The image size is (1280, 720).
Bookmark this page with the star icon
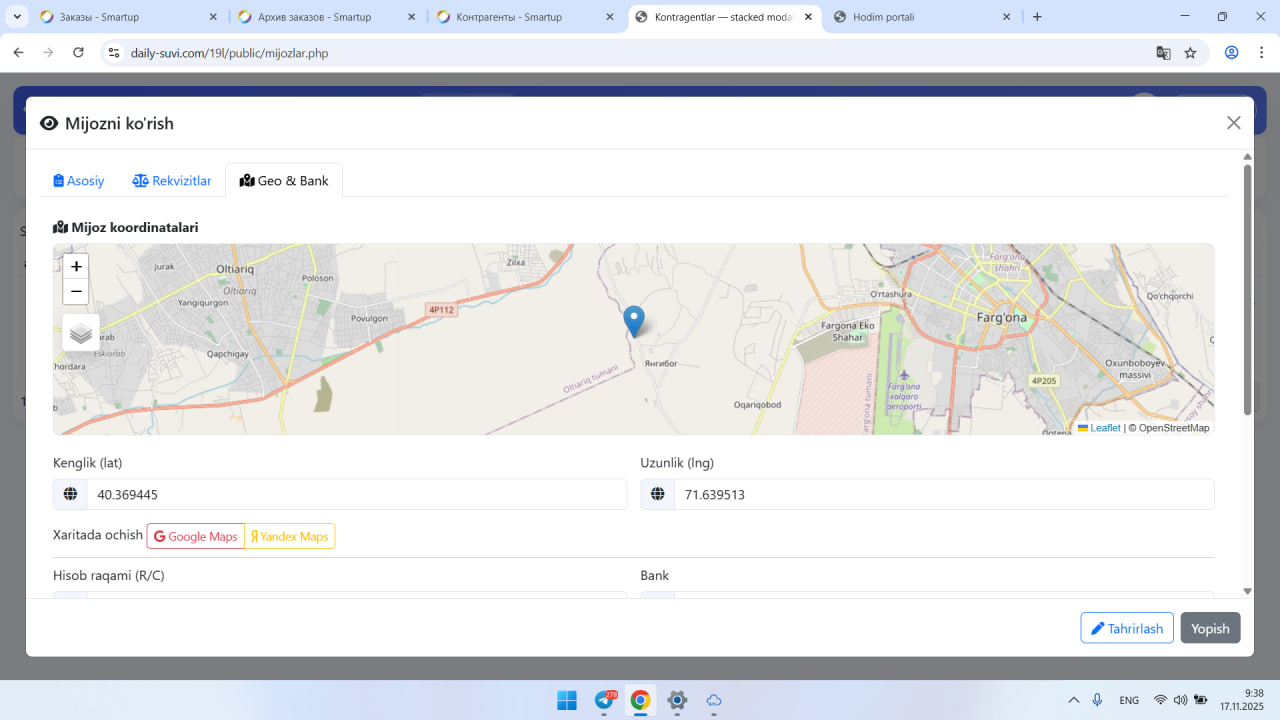click(x=1190, y=53)
